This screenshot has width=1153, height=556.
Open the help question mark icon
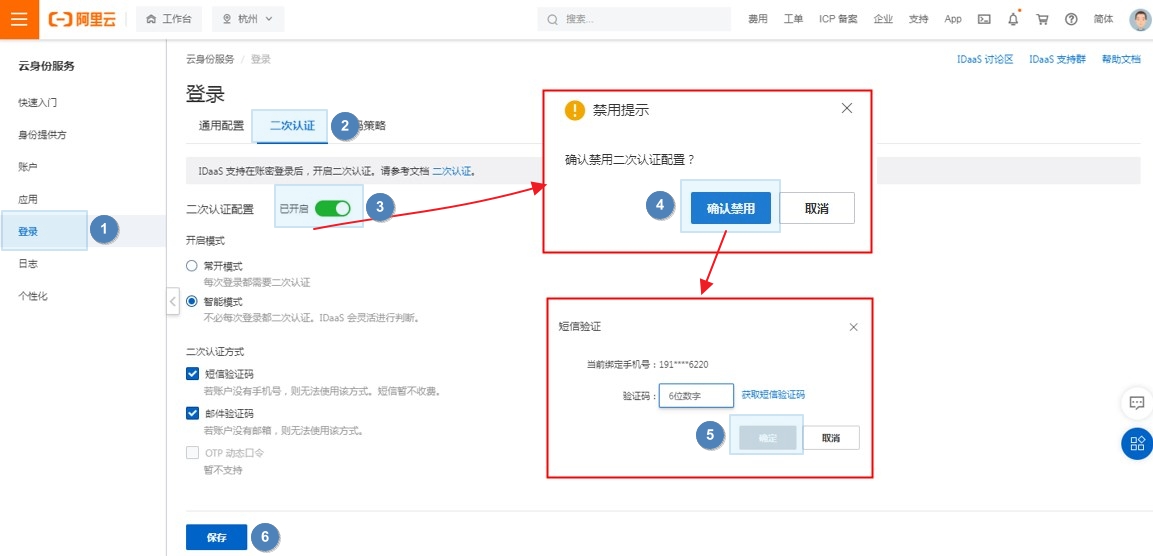point(1071,19)
